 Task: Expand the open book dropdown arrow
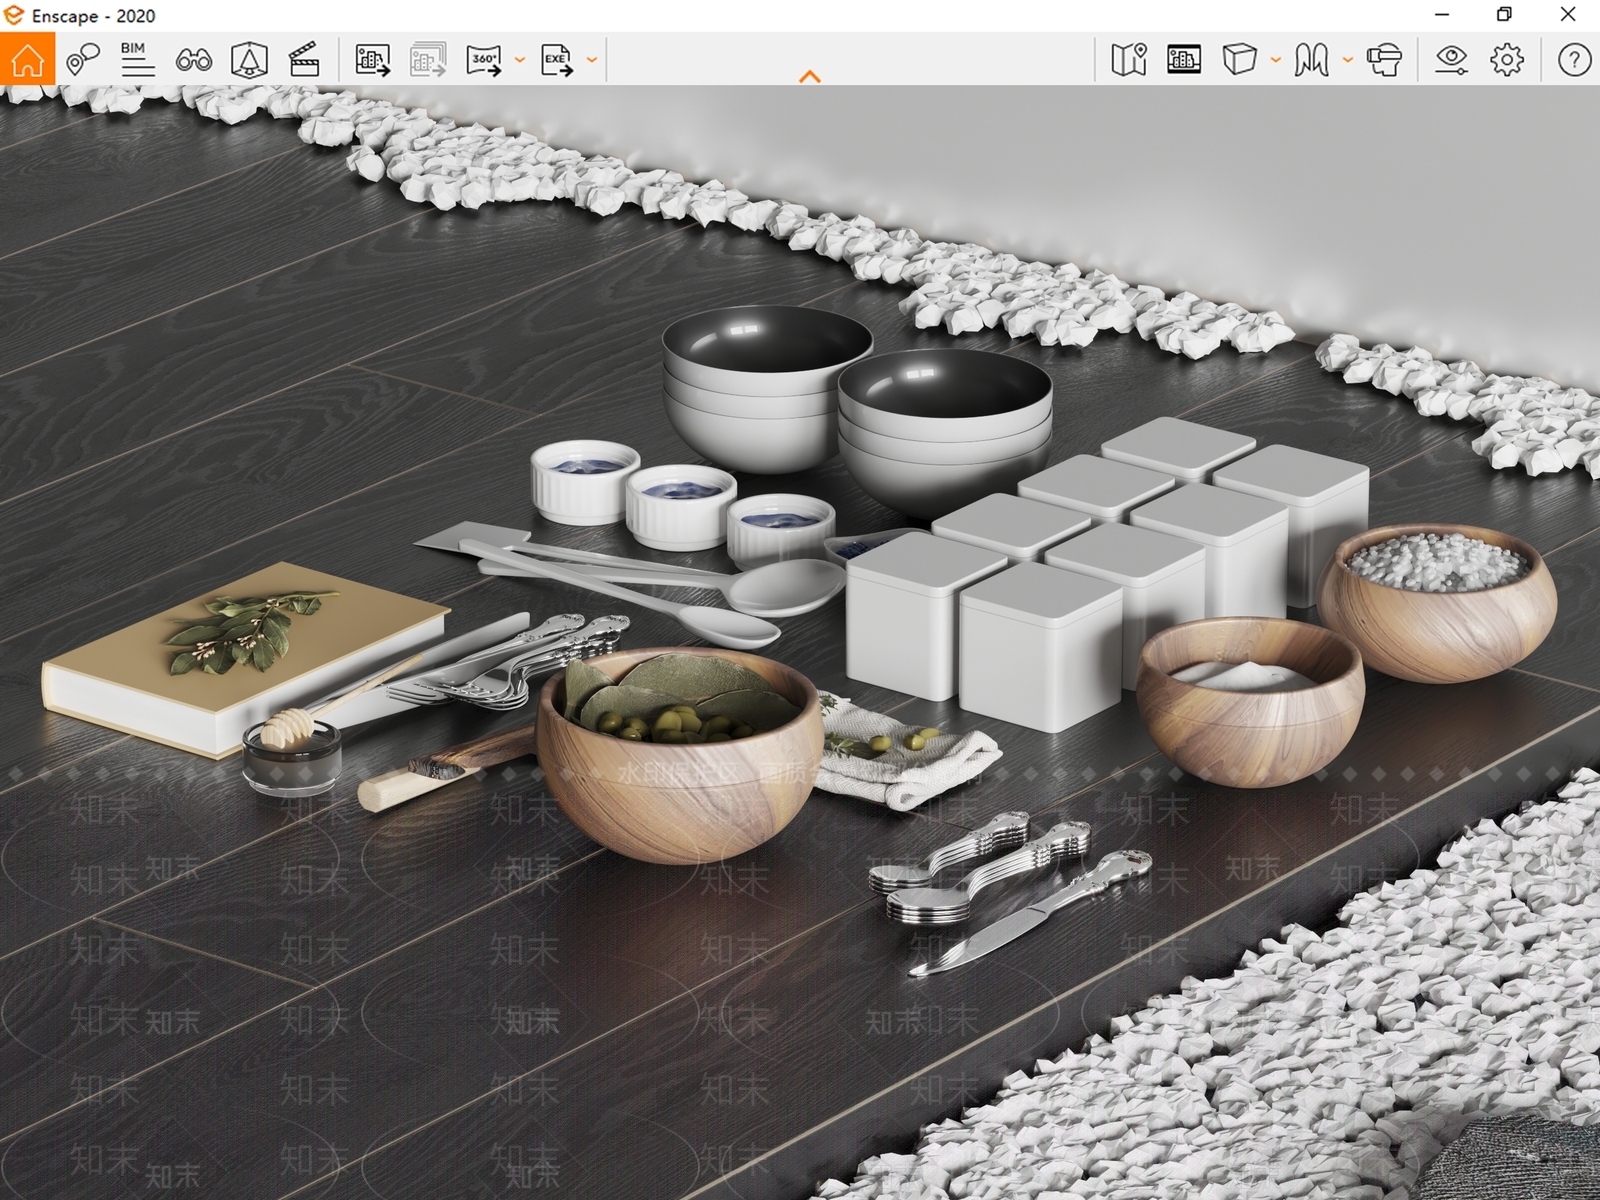1348,60
